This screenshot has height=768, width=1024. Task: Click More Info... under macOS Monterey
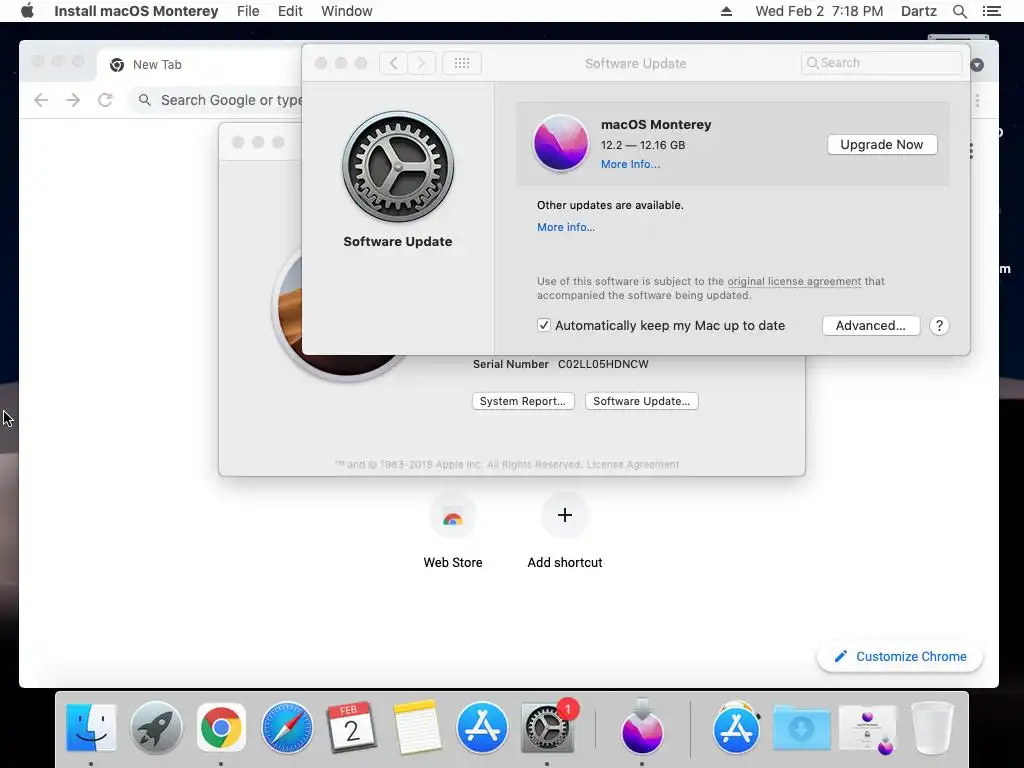coord(630,164)
